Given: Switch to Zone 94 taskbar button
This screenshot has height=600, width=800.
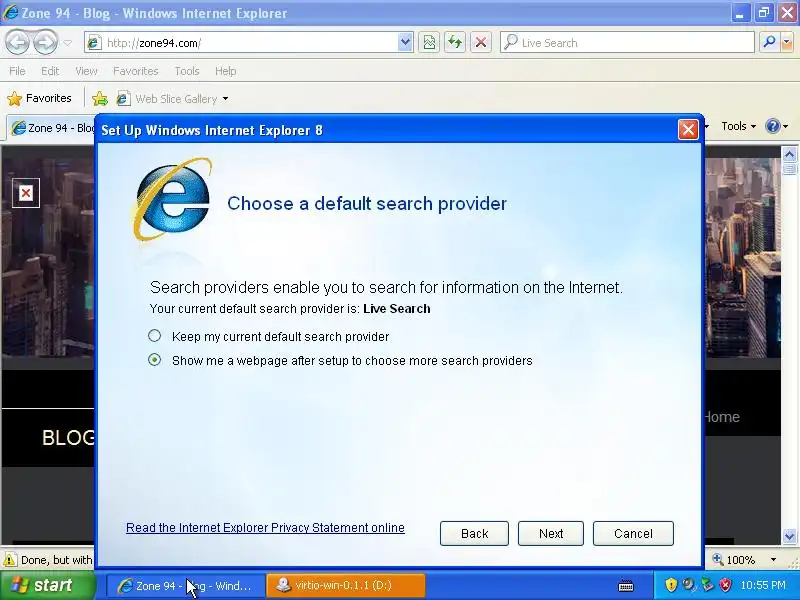Looking at the screenshot, I should click(186, 586).
